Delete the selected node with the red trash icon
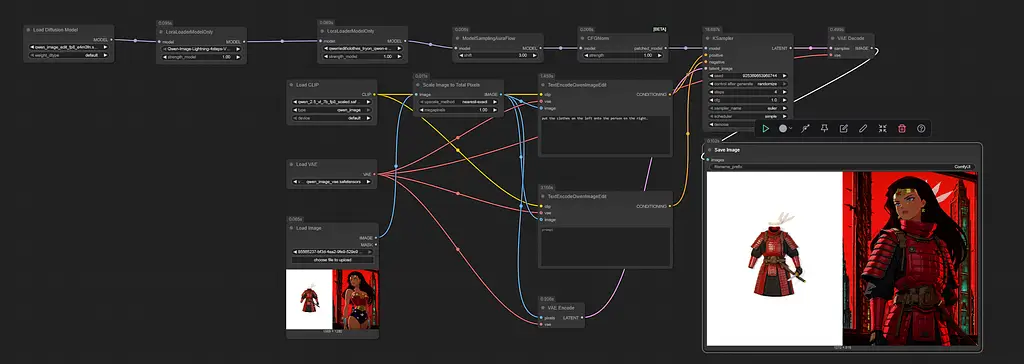1024x364 pixels. pos(902,129)
